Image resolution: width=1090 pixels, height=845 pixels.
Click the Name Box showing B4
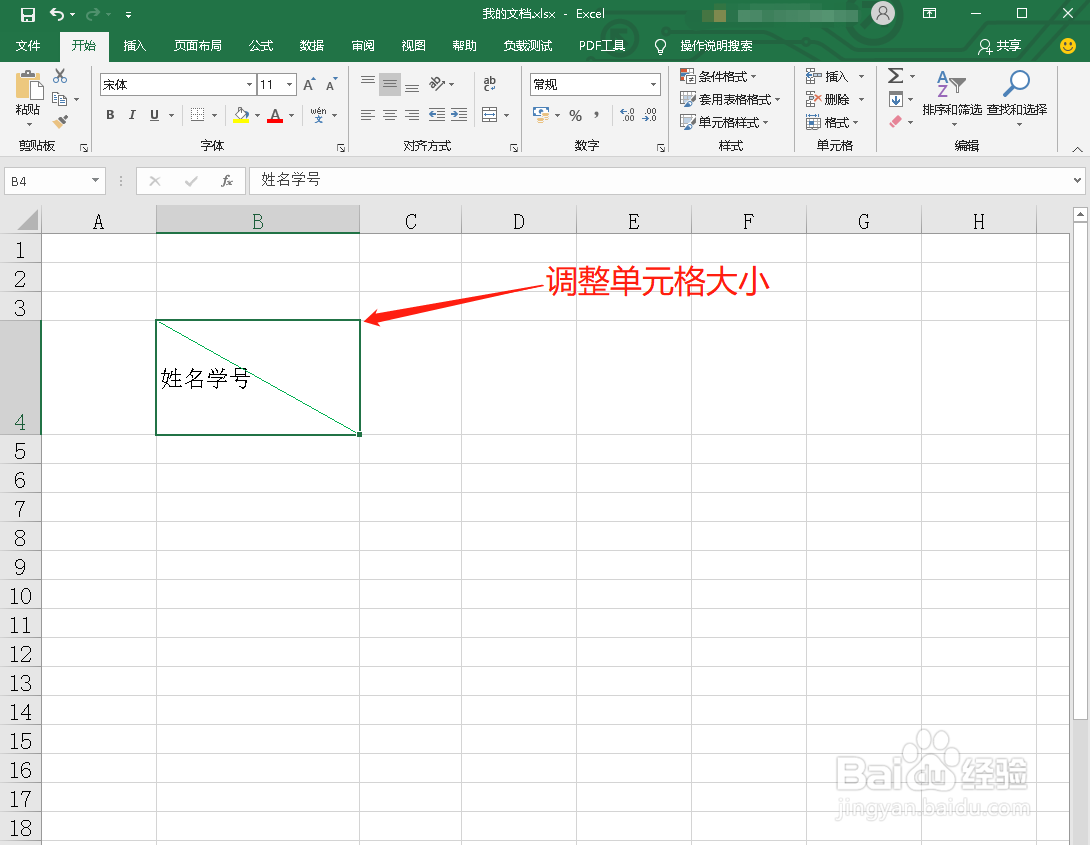point(55,181)
